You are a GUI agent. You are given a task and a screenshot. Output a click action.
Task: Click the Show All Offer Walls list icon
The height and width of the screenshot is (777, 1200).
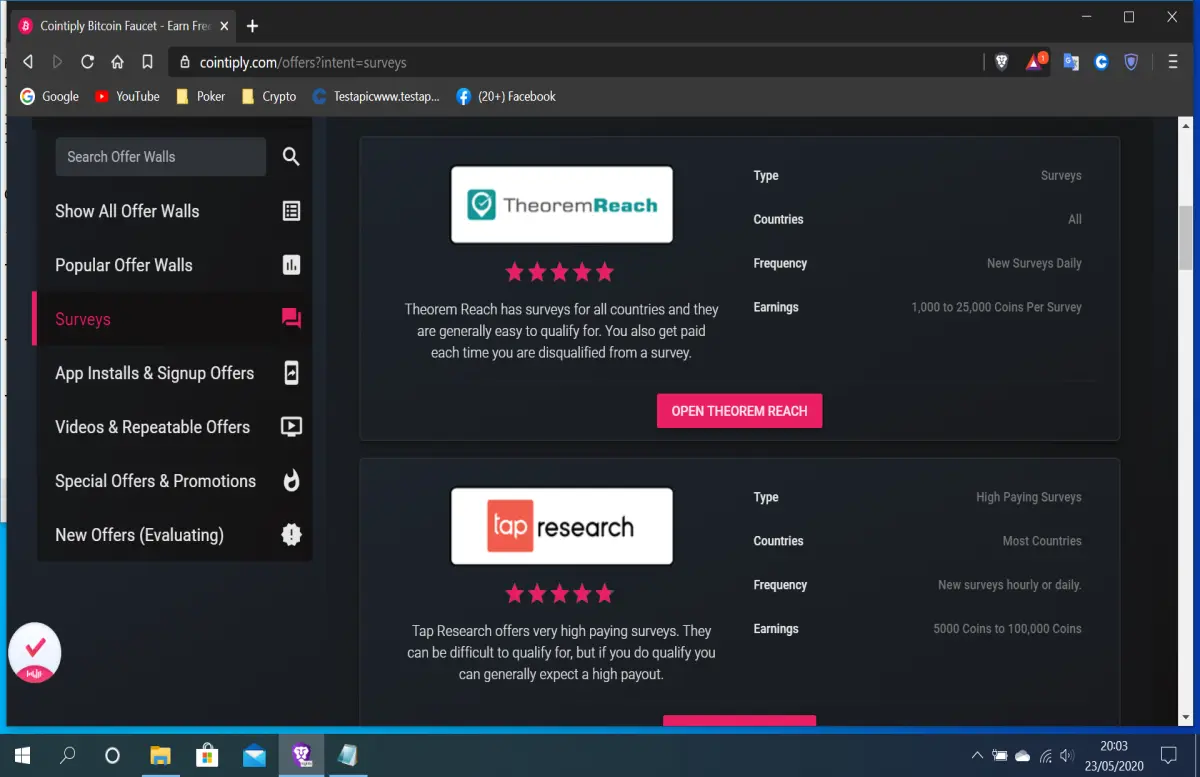(x=291, y=211)
